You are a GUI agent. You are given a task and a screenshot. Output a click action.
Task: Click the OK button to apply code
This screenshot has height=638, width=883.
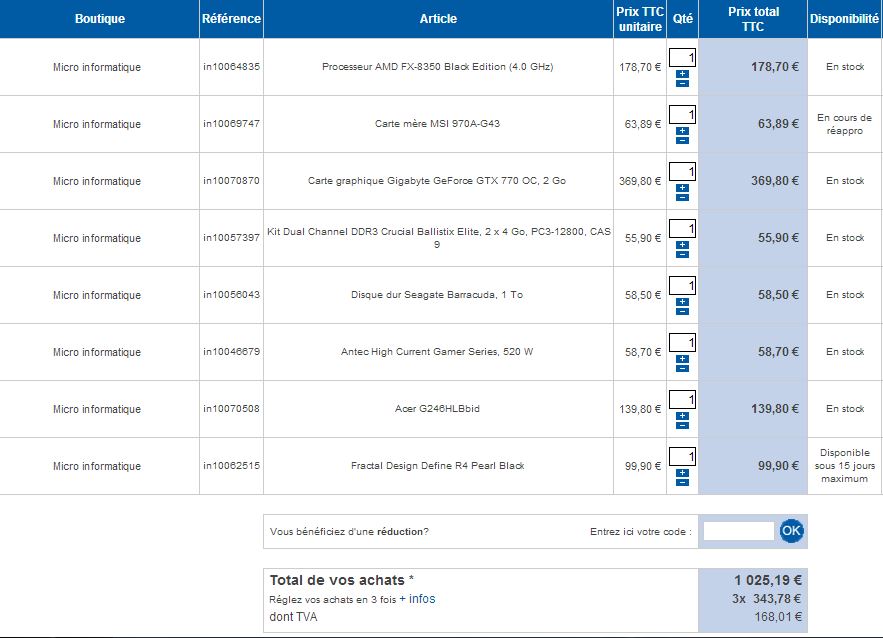[x=791, y=531]
